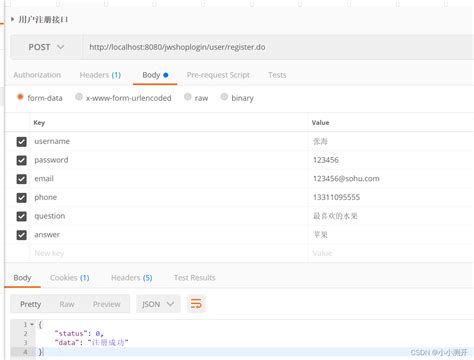Uncheck the question row checkbox
The image size is (474, 360).
tap(22, 216)
